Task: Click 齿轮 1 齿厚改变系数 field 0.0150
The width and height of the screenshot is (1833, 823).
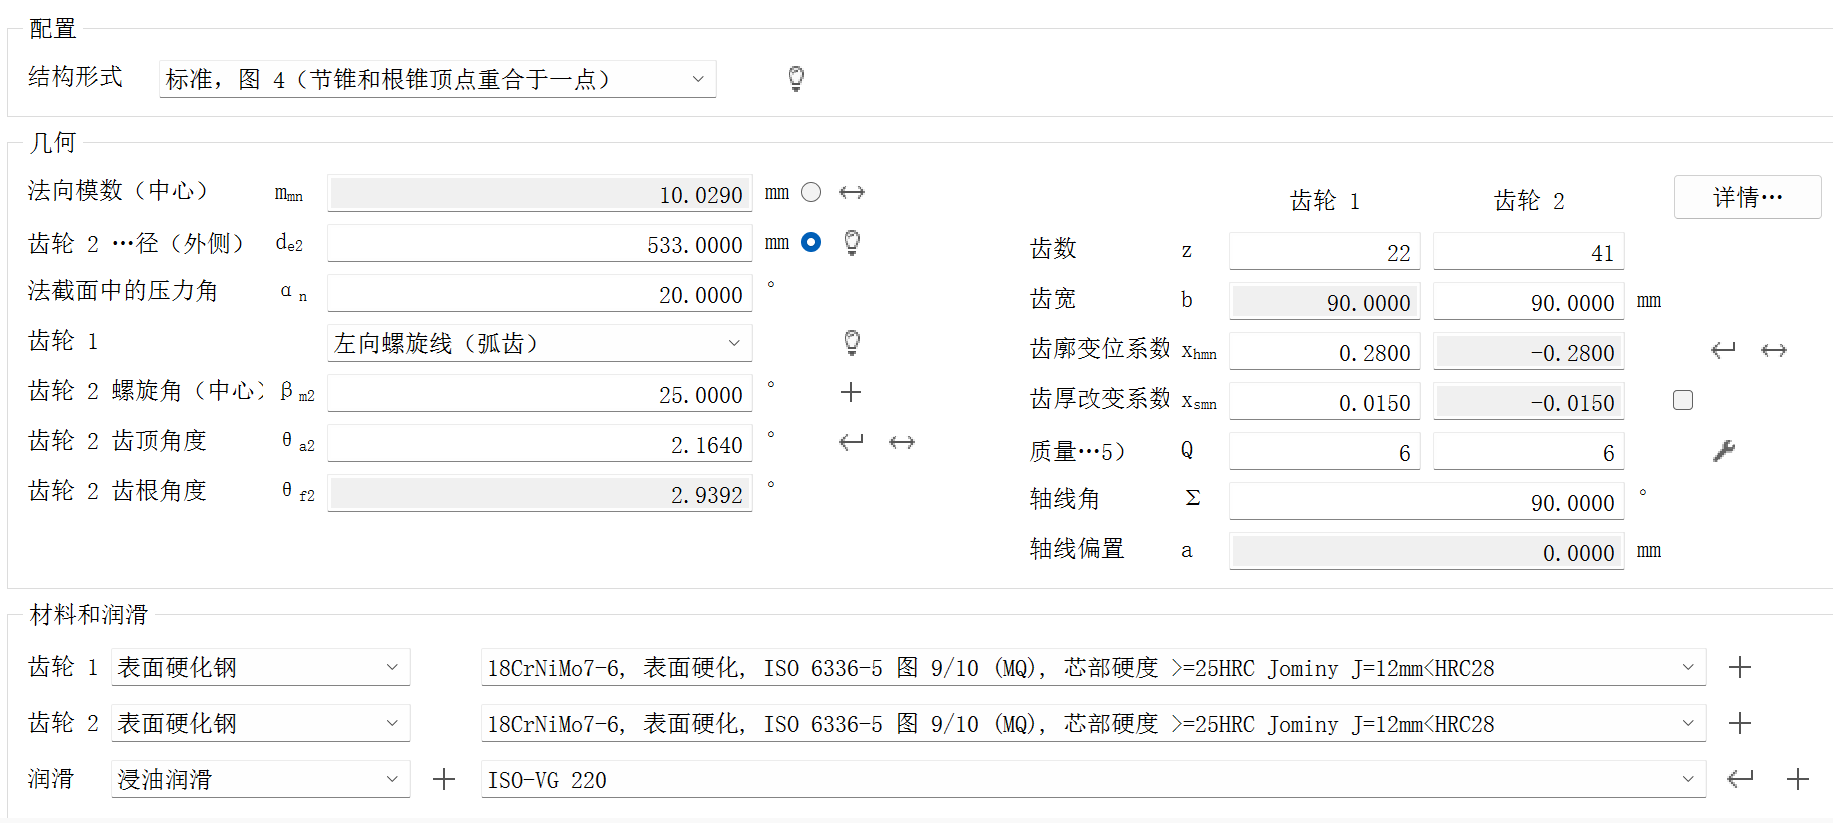Action: click(1325, 401)
